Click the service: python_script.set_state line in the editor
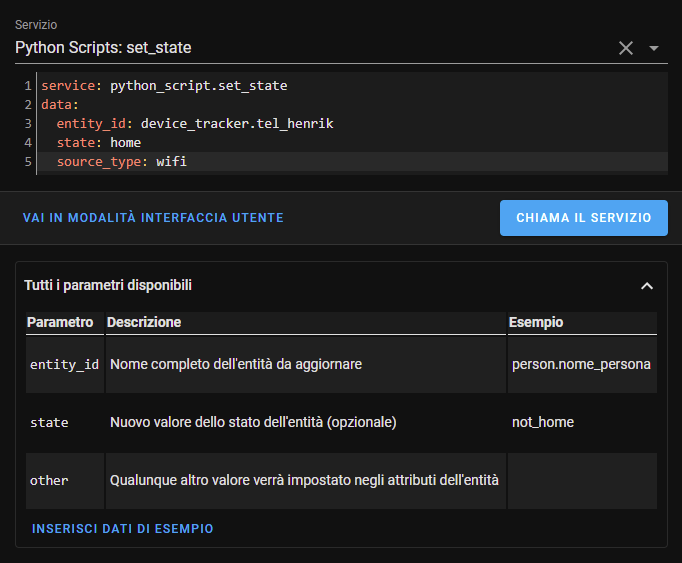This screenshot has width=682, height=563. 164,86
